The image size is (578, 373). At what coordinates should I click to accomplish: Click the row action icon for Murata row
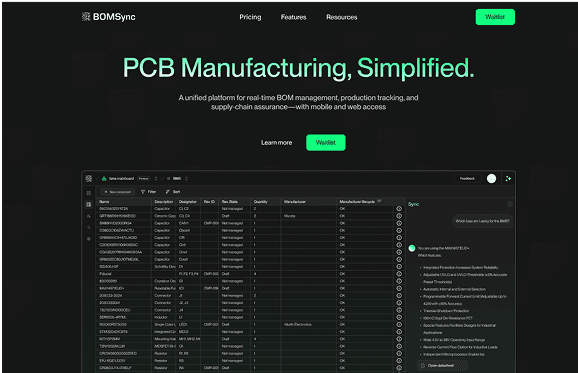pos(399,216)
